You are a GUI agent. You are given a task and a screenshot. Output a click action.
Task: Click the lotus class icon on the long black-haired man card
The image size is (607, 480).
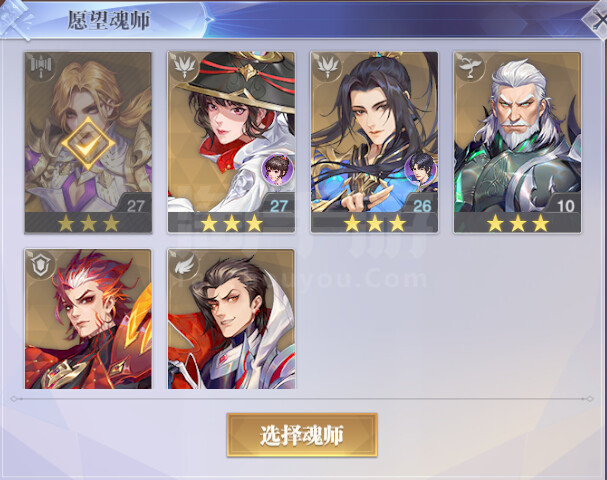click(327, 67)
